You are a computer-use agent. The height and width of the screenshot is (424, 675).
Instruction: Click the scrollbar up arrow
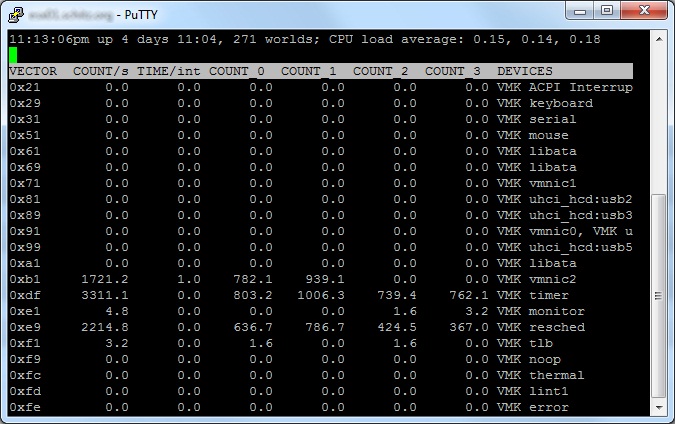659,39
